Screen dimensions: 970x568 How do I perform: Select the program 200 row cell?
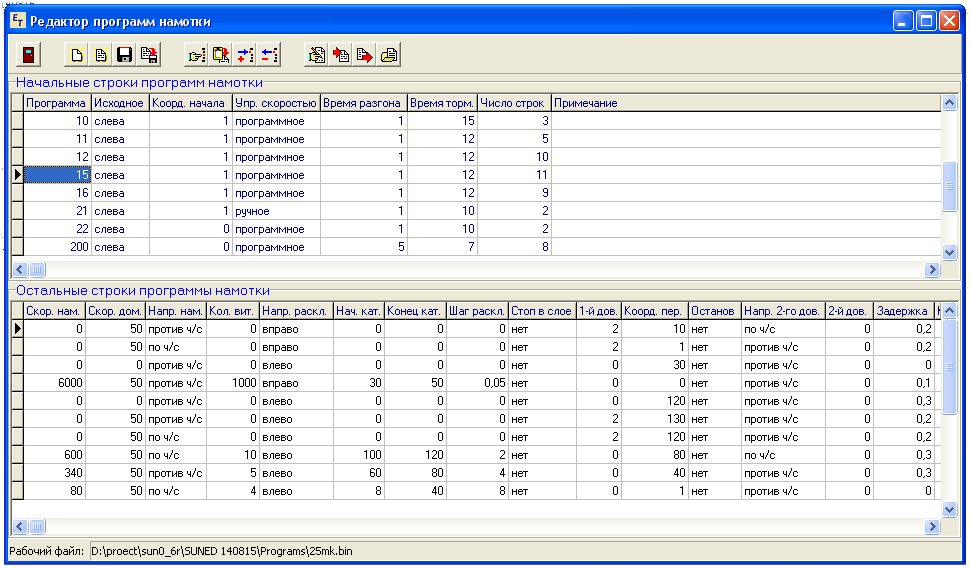pos(56,247)
